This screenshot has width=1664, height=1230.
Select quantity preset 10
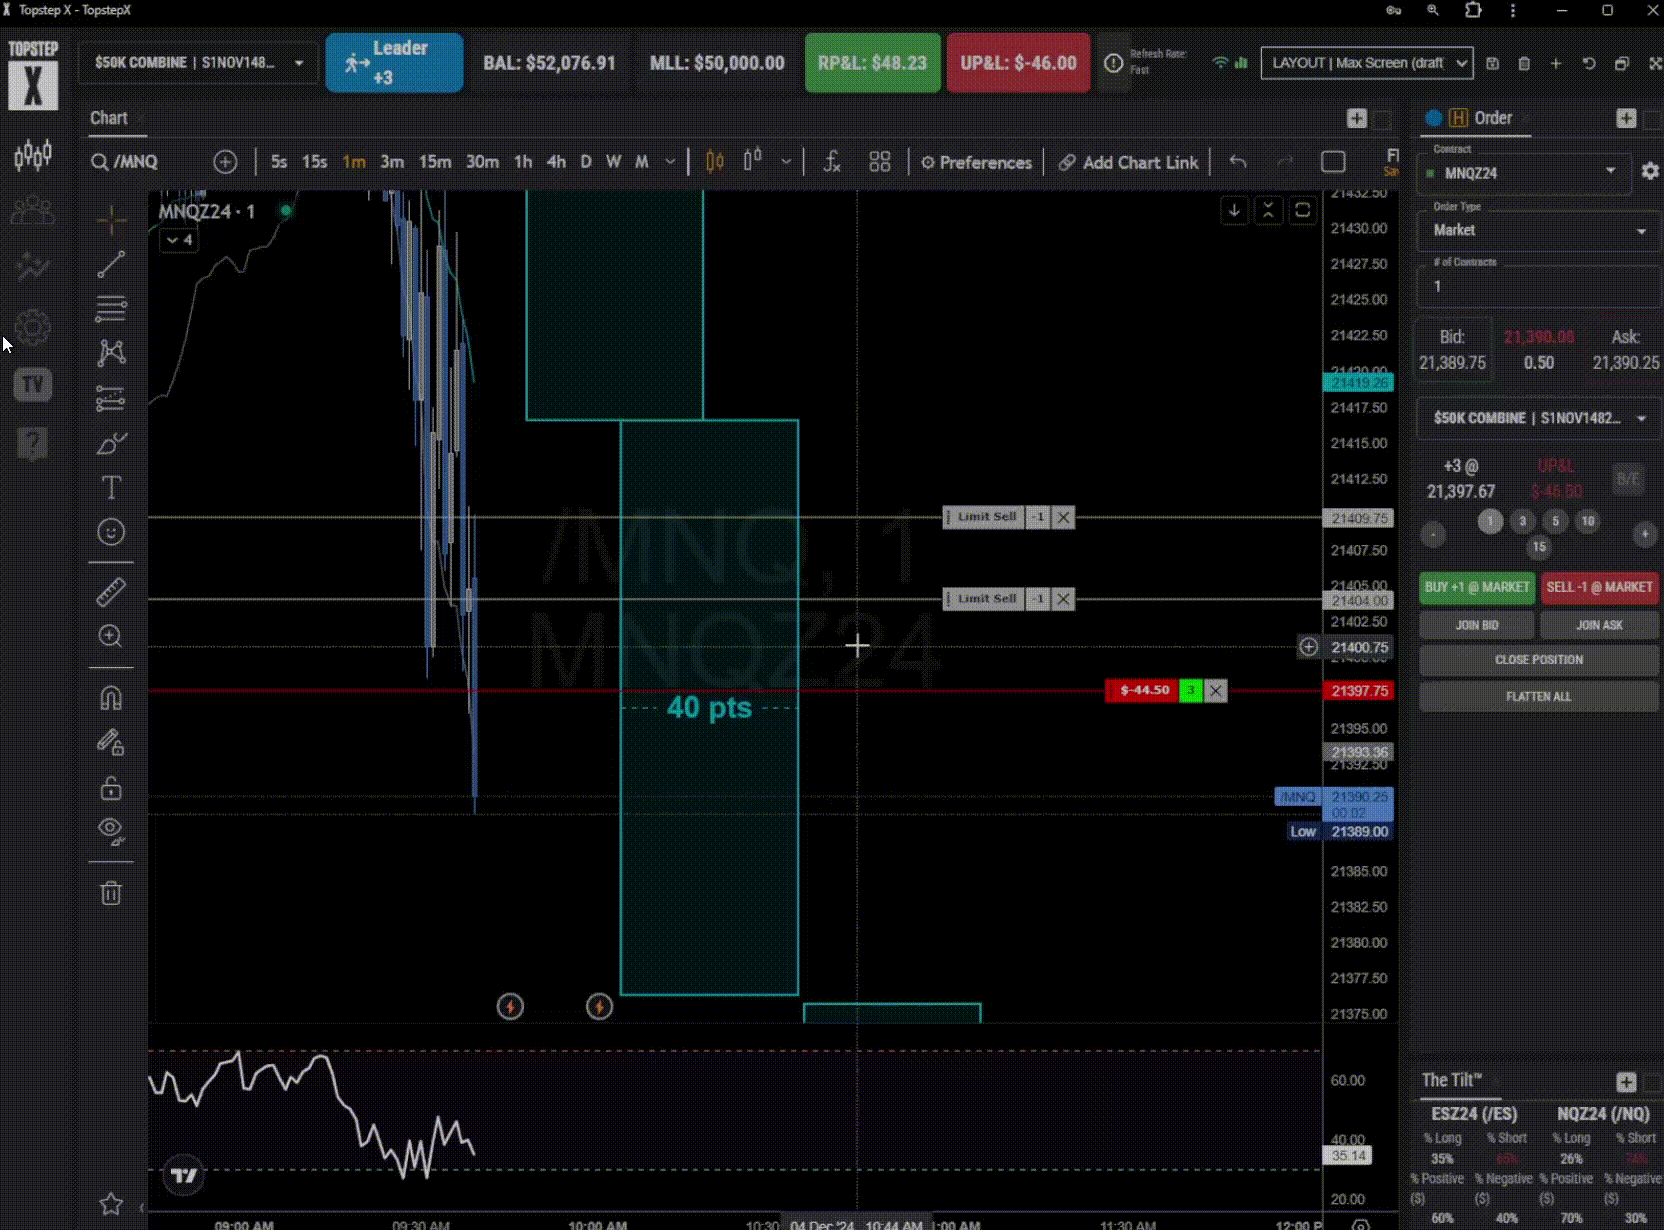point(1587,521)
